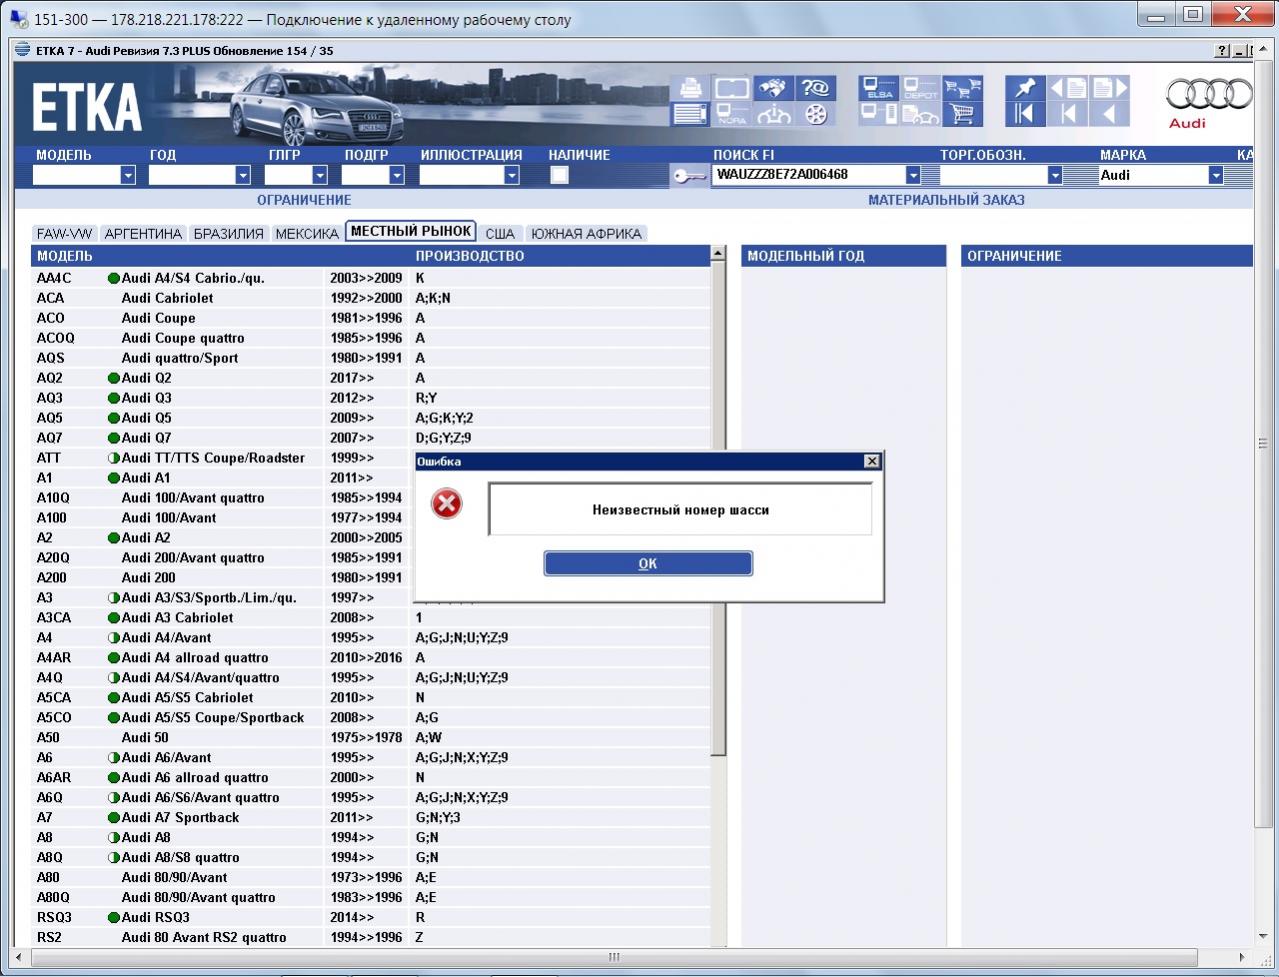Select the A7 Audi A7 Sportback row
This screenshot has height=977, width=1279.
370,818
